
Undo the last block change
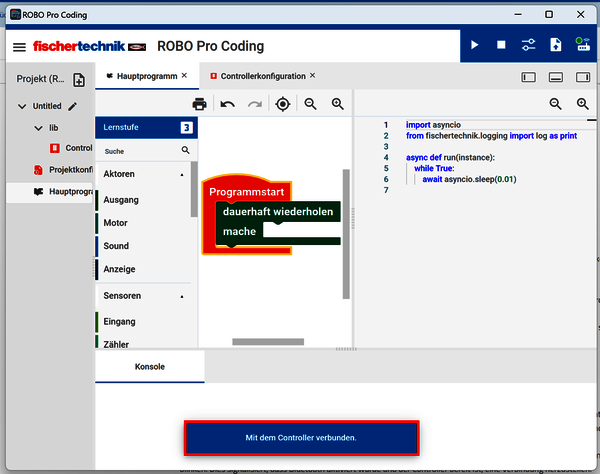[228, 104]
